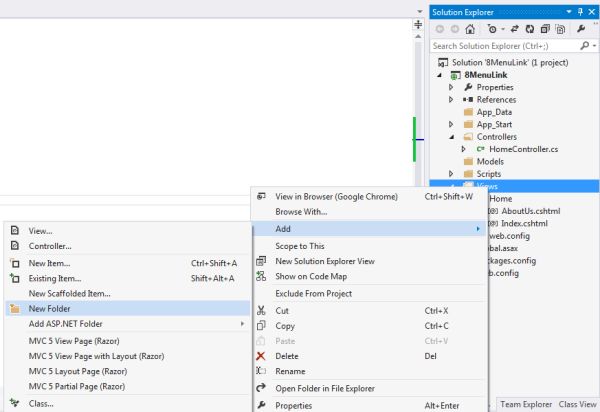
Task: Choose View in Browser (Google Chrome)
Action: coord(369,197)
